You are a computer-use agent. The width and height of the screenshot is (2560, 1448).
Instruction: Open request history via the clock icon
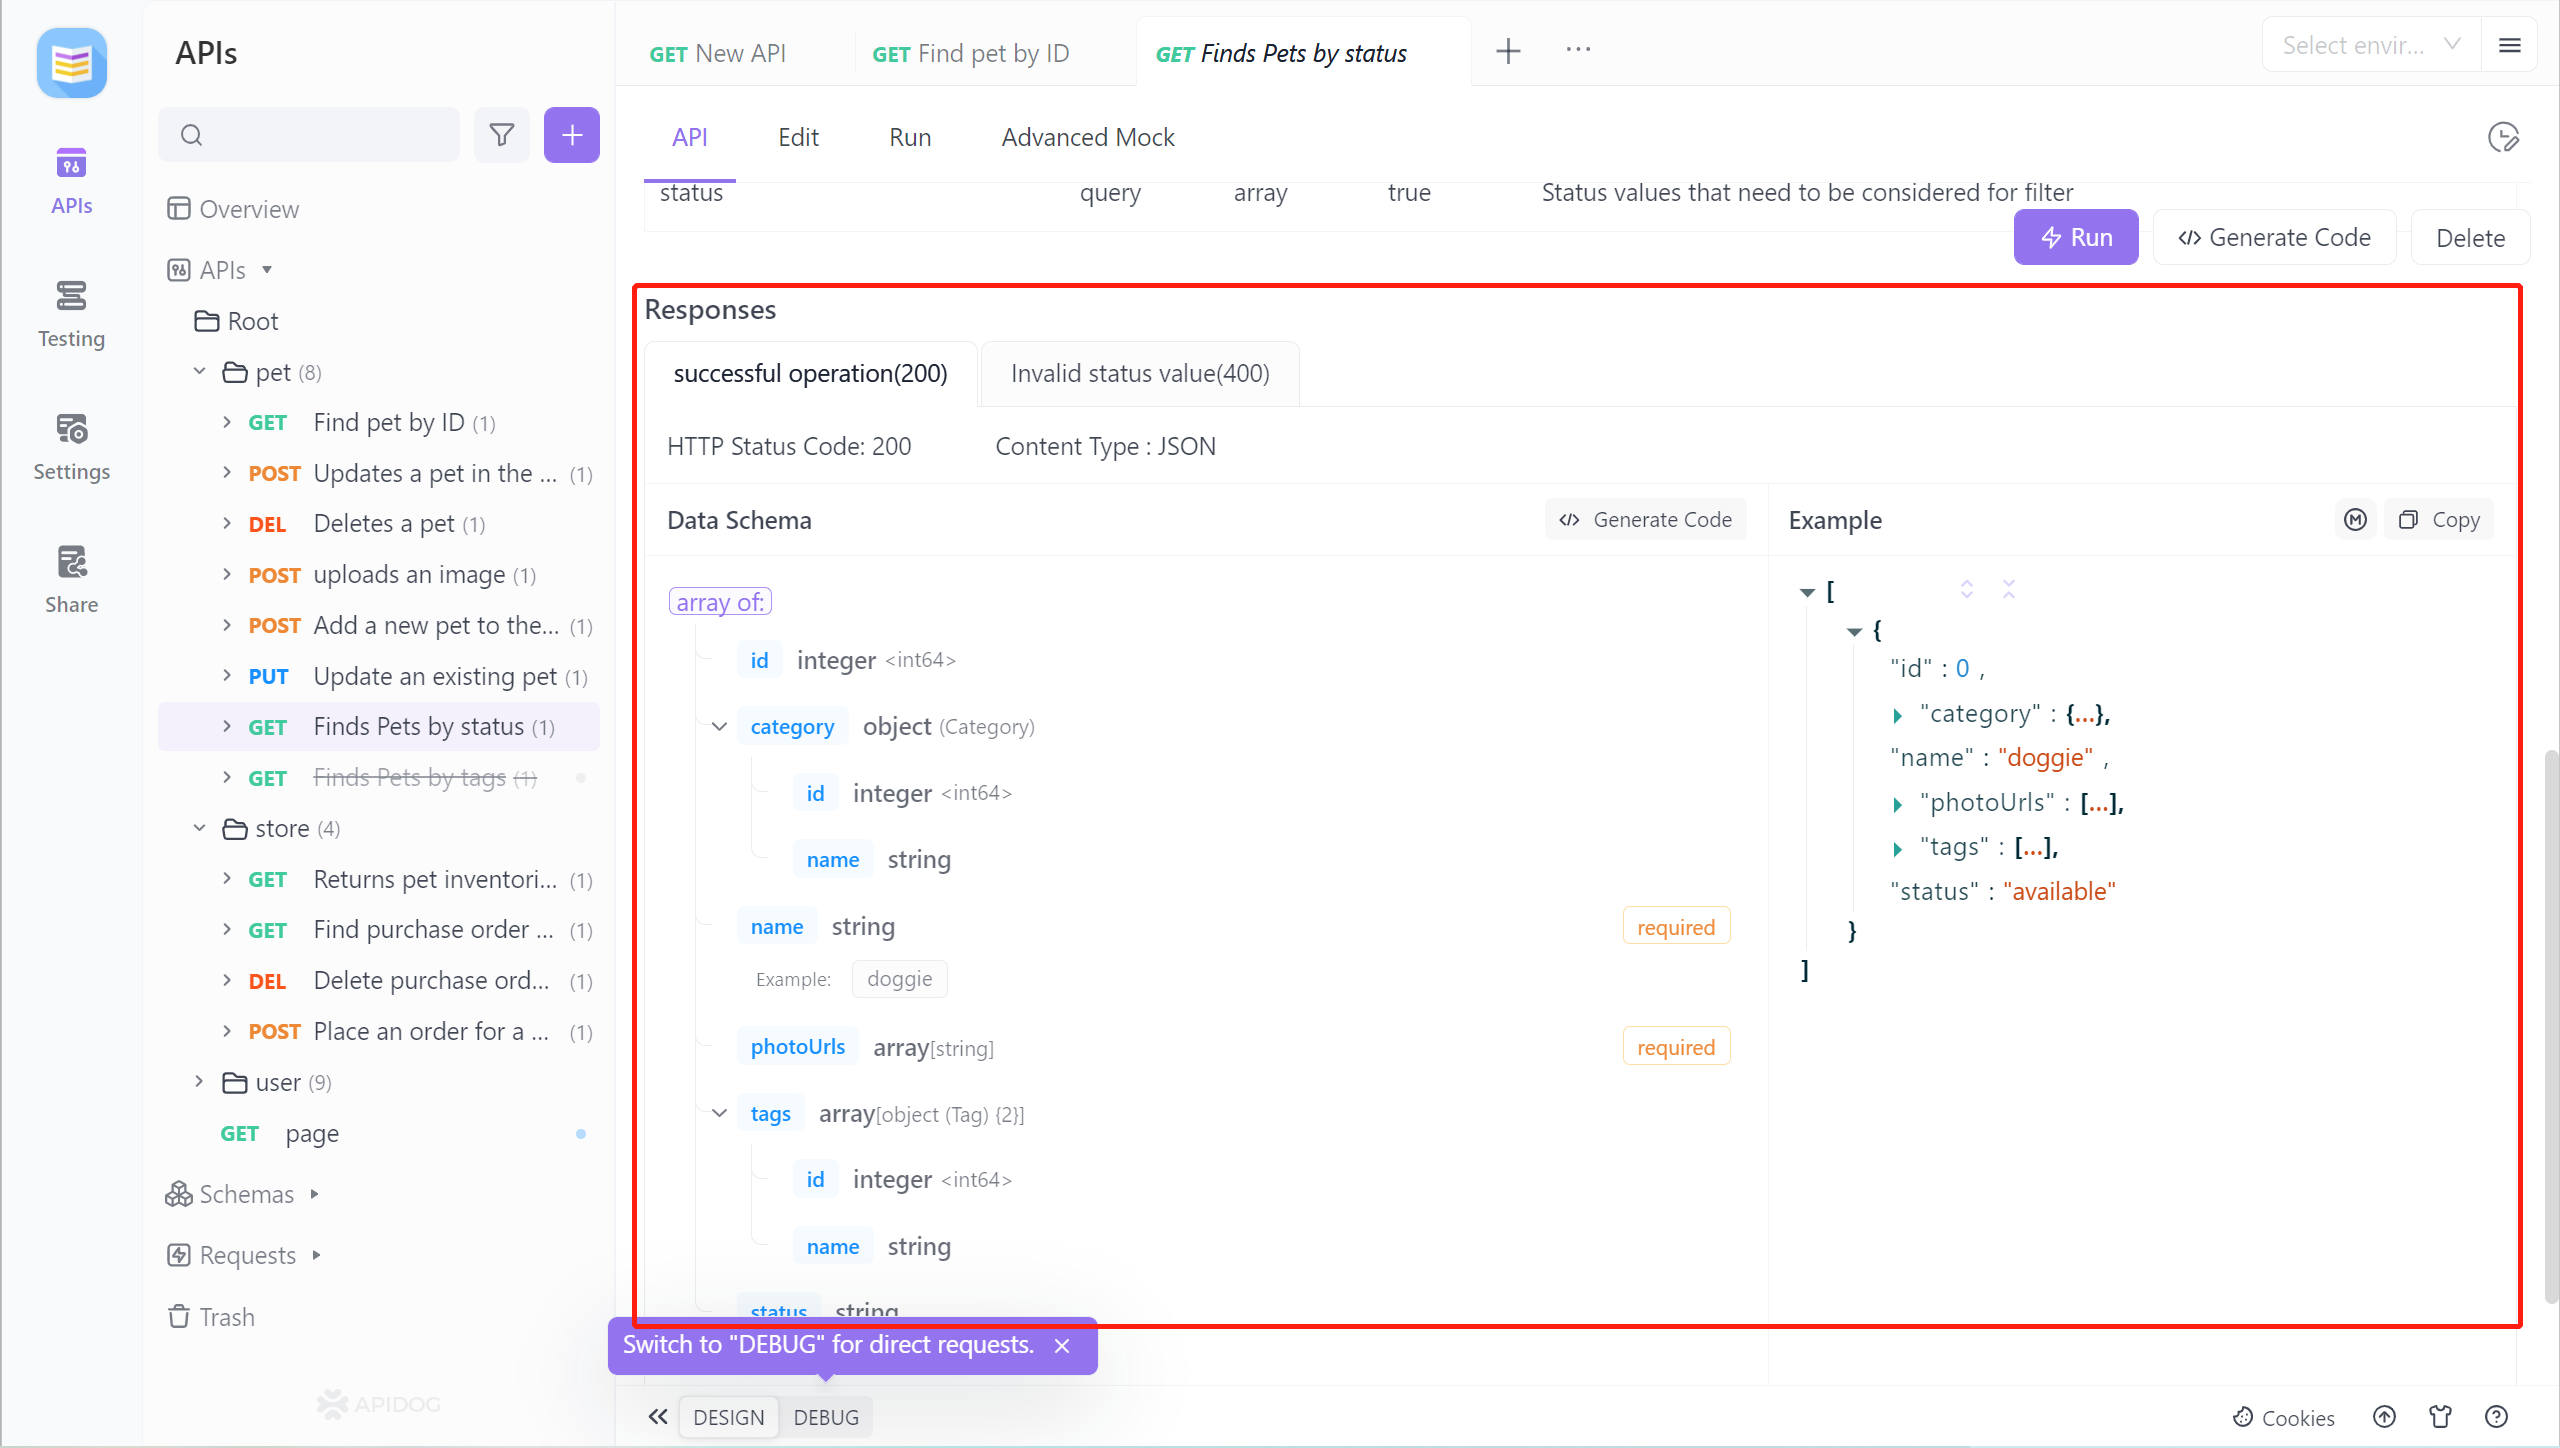2503,137
